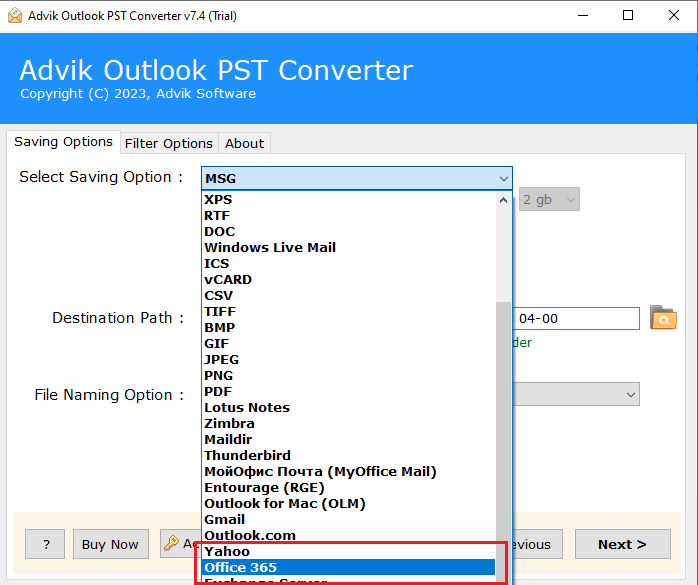Choose Thunderbird as saving option

coord(349,456)
